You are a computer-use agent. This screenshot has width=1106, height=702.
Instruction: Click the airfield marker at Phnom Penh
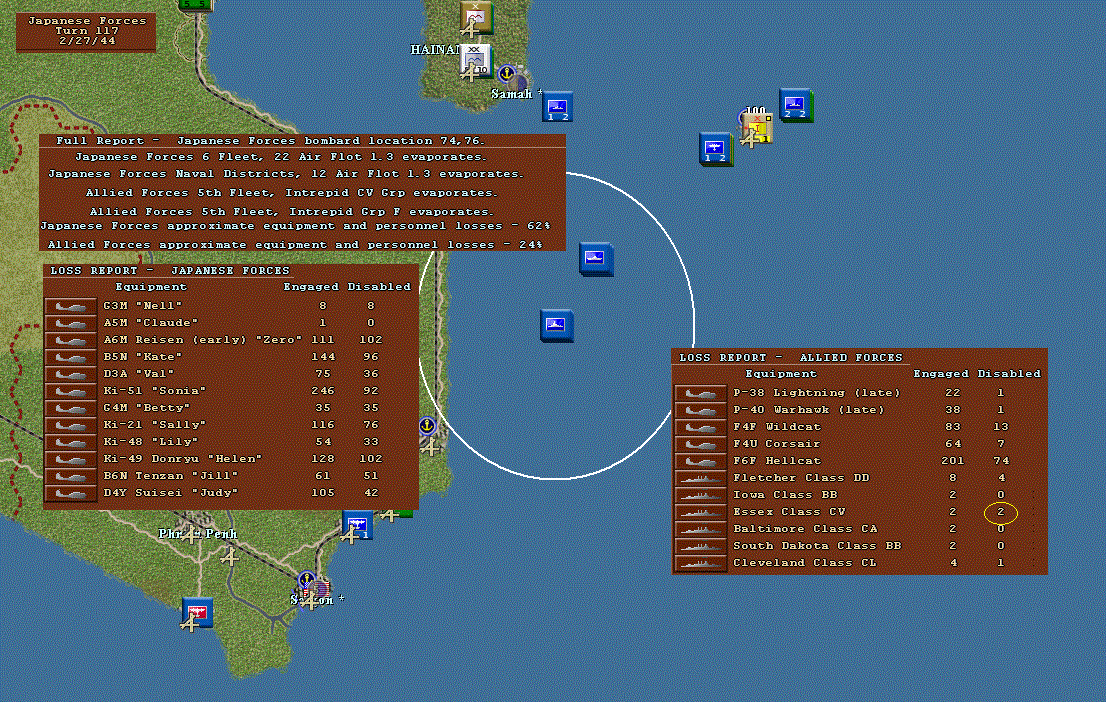point(190,536)
